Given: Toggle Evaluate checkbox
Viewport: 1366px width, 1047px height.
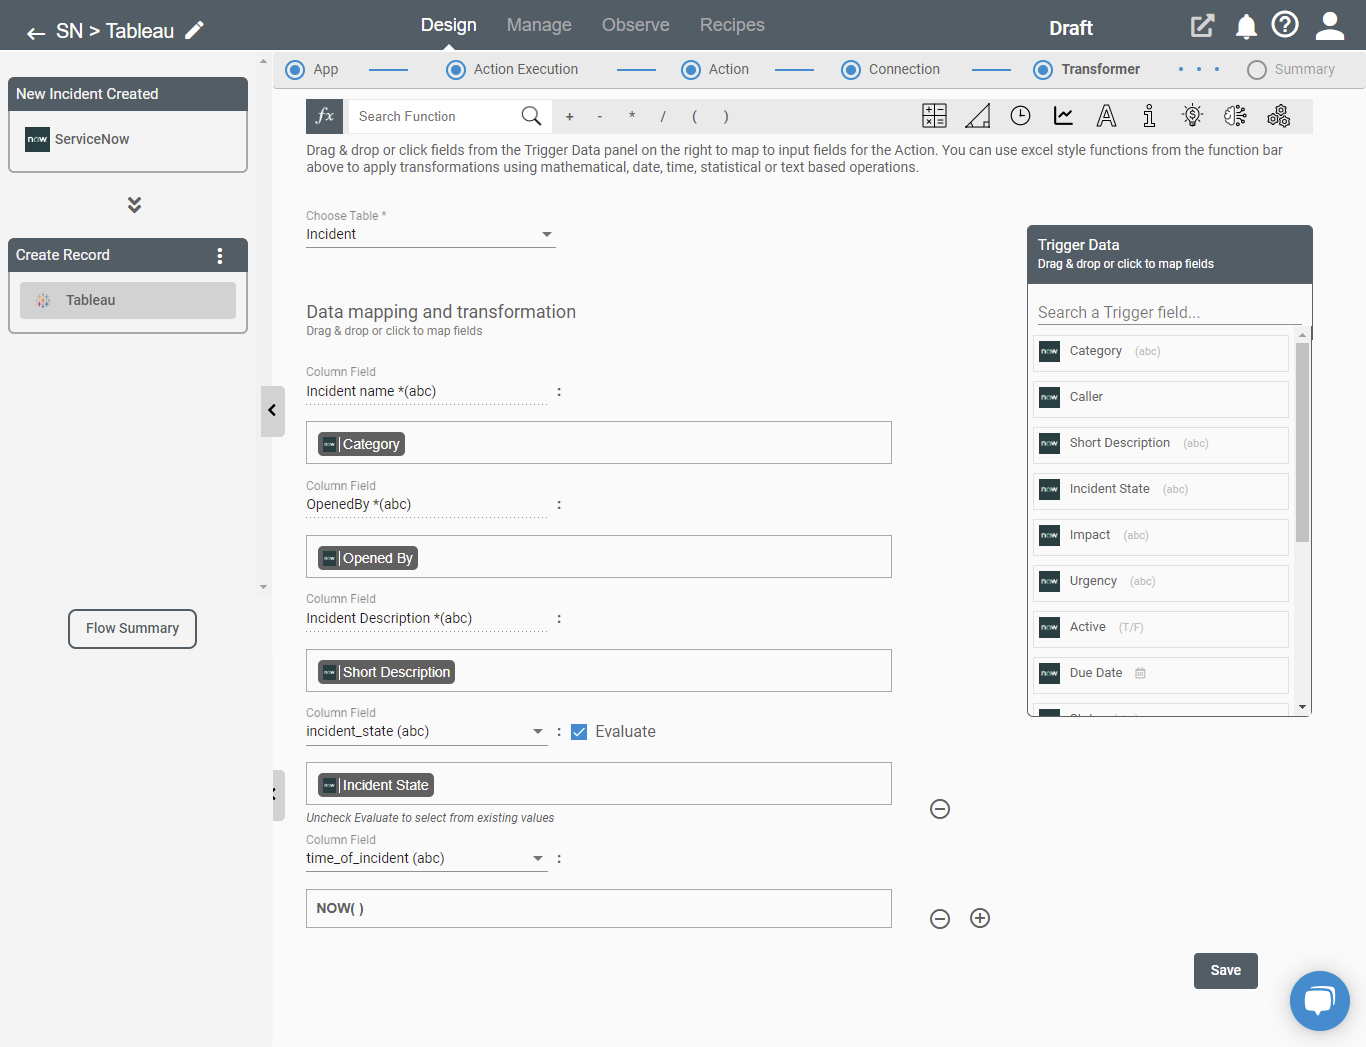Looking at the screenshot, I should click(579, 732).
